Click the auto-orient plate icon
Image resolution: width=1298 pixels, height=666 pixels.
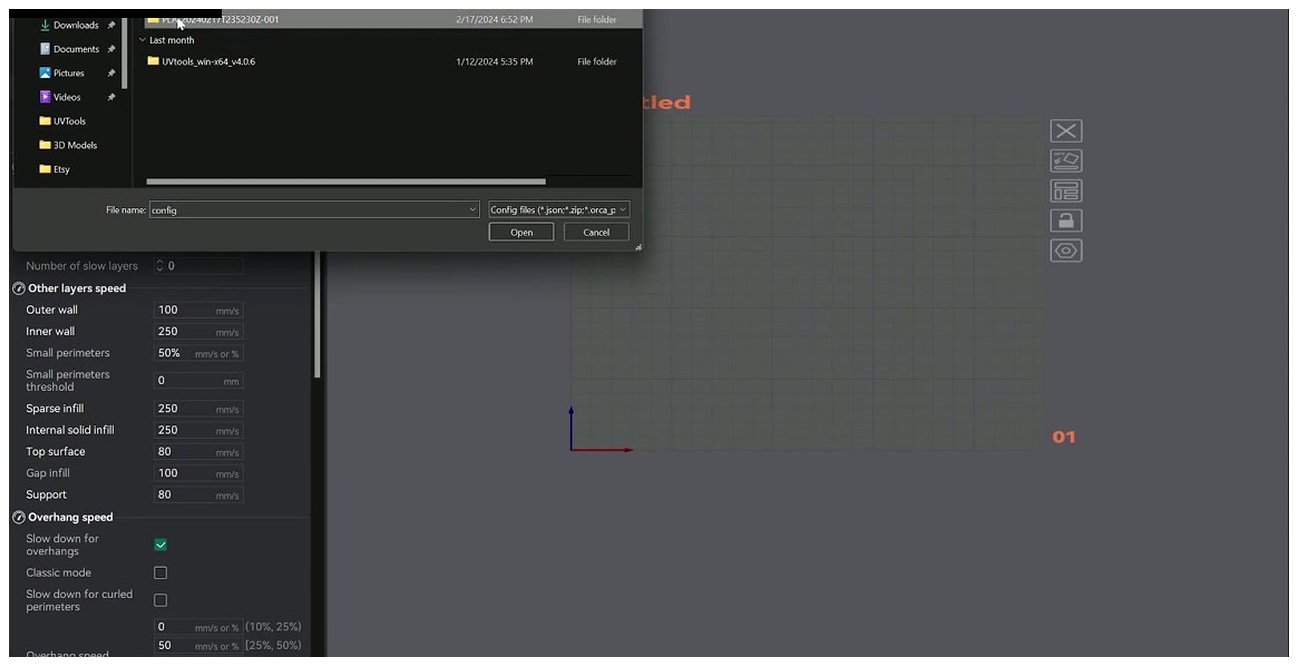point(1066,161)
